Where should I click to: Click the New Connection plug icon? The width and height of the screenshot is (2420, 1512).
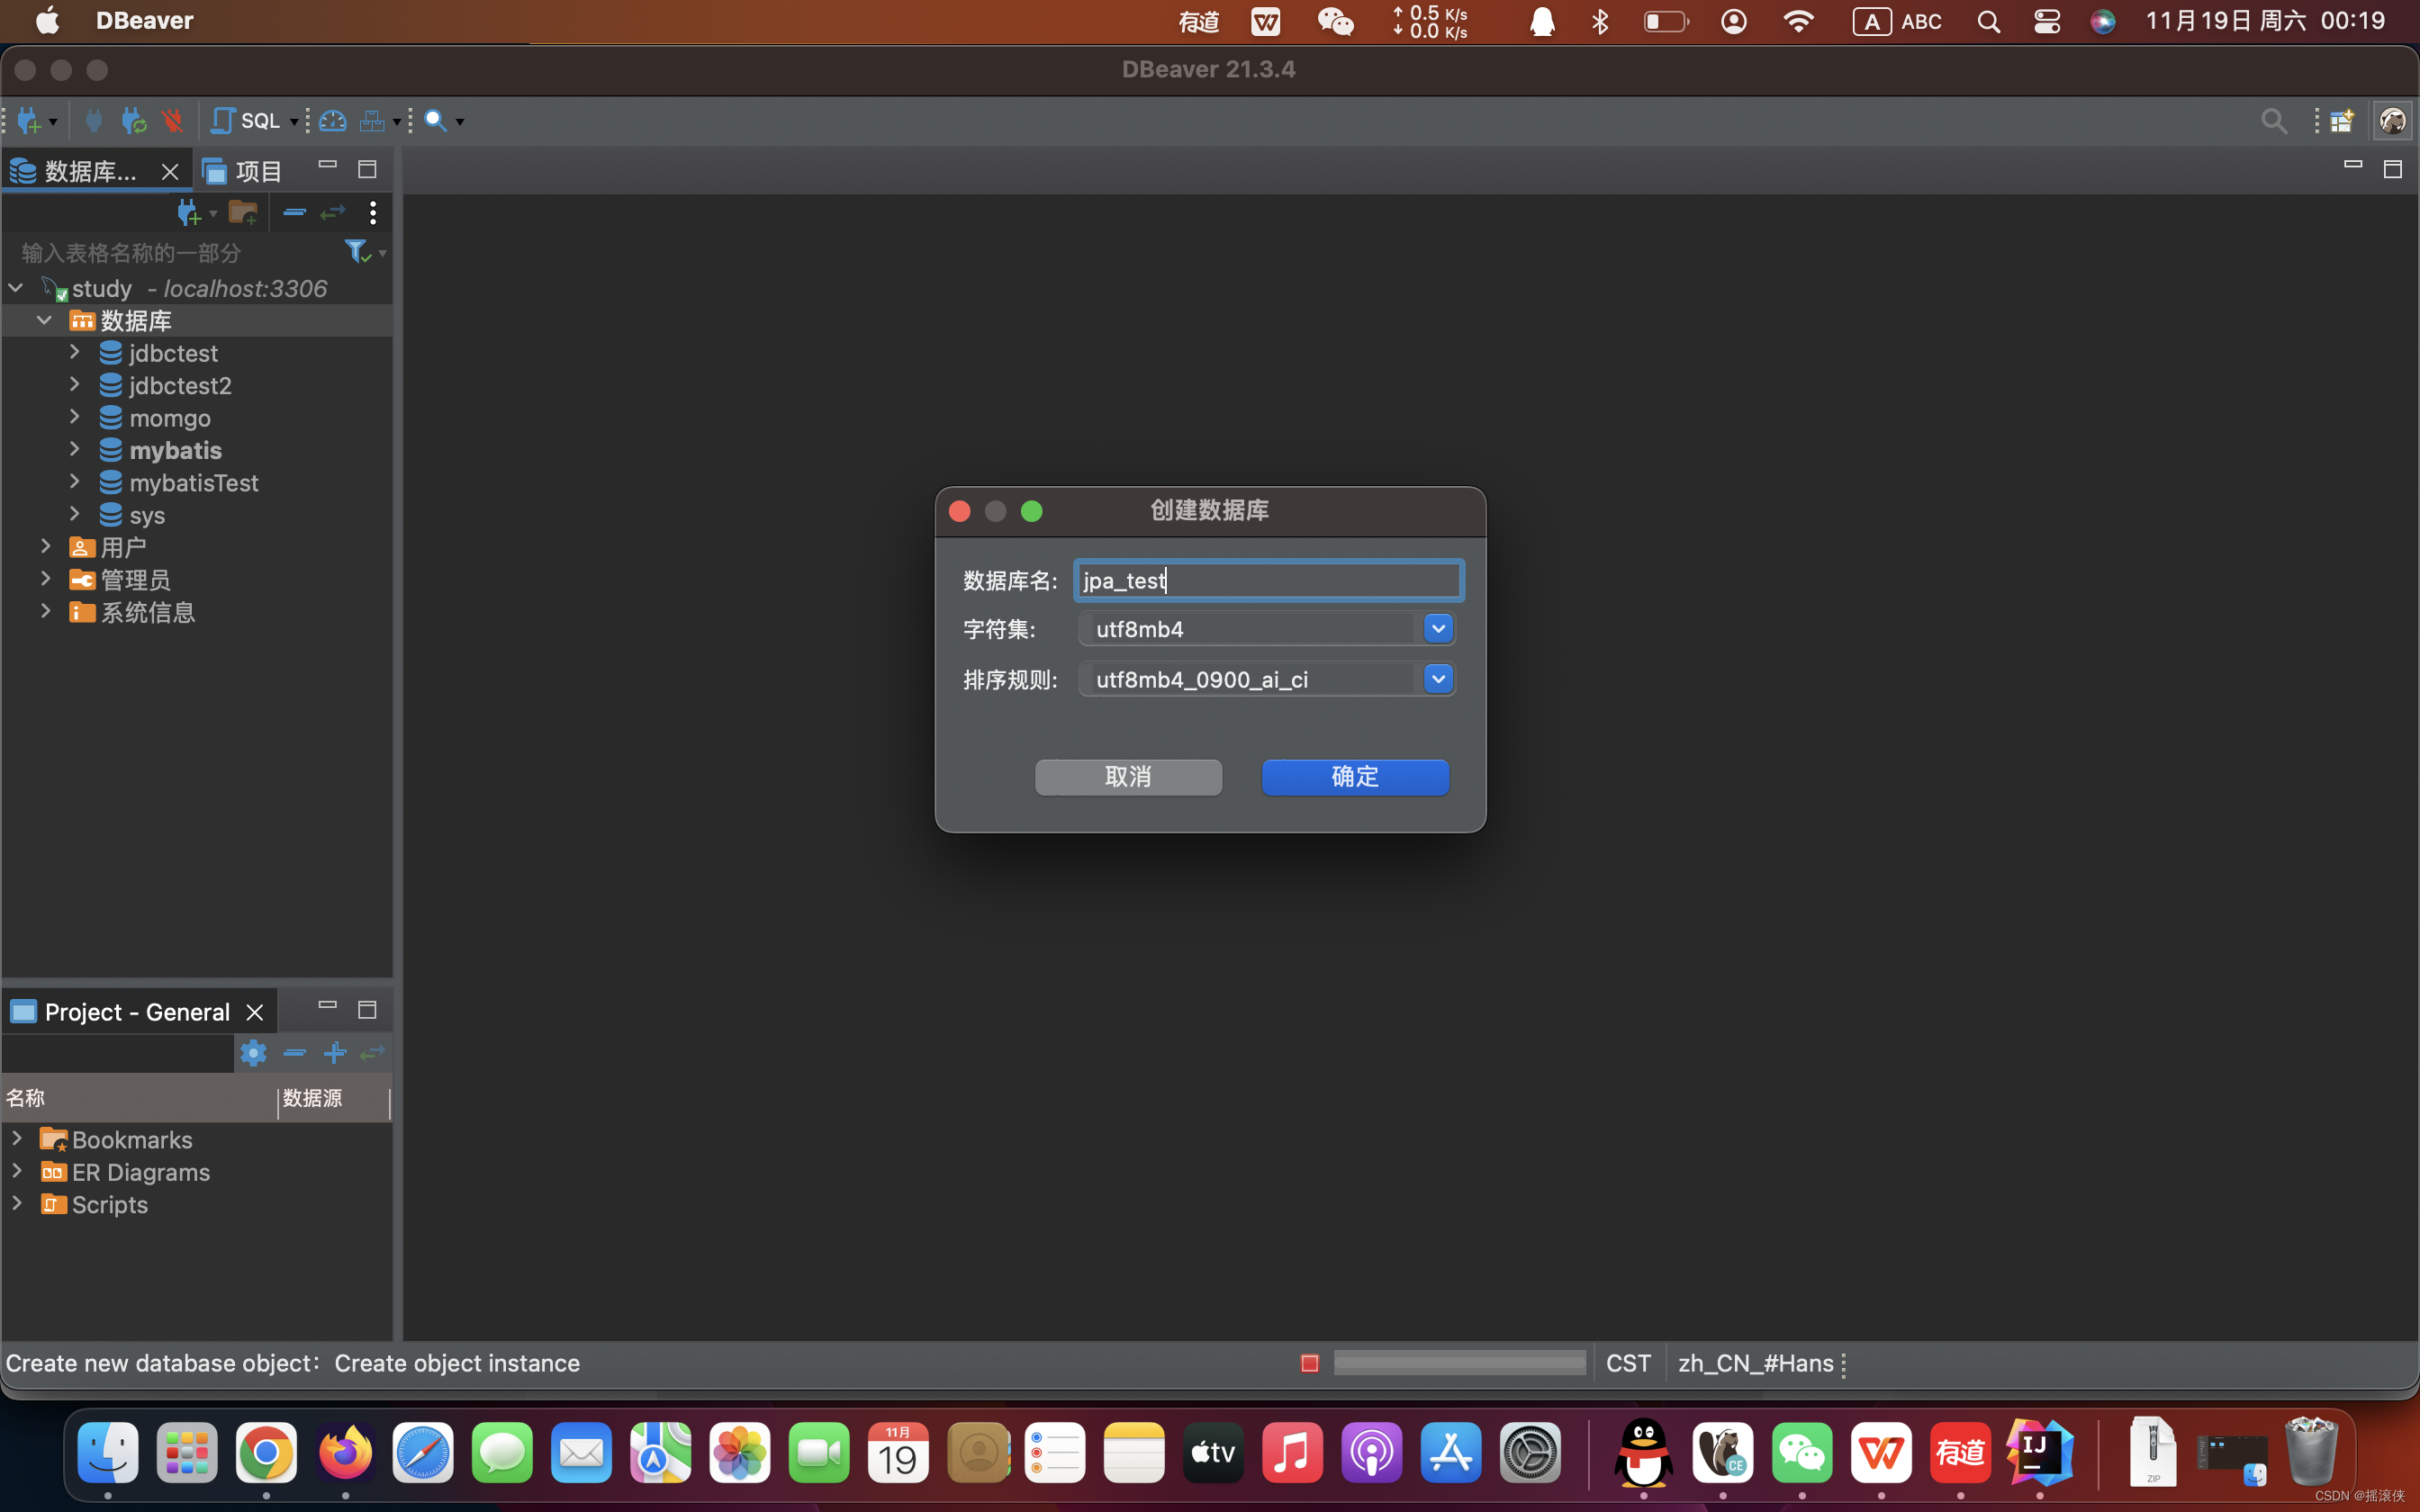click(x=28, y=121)
